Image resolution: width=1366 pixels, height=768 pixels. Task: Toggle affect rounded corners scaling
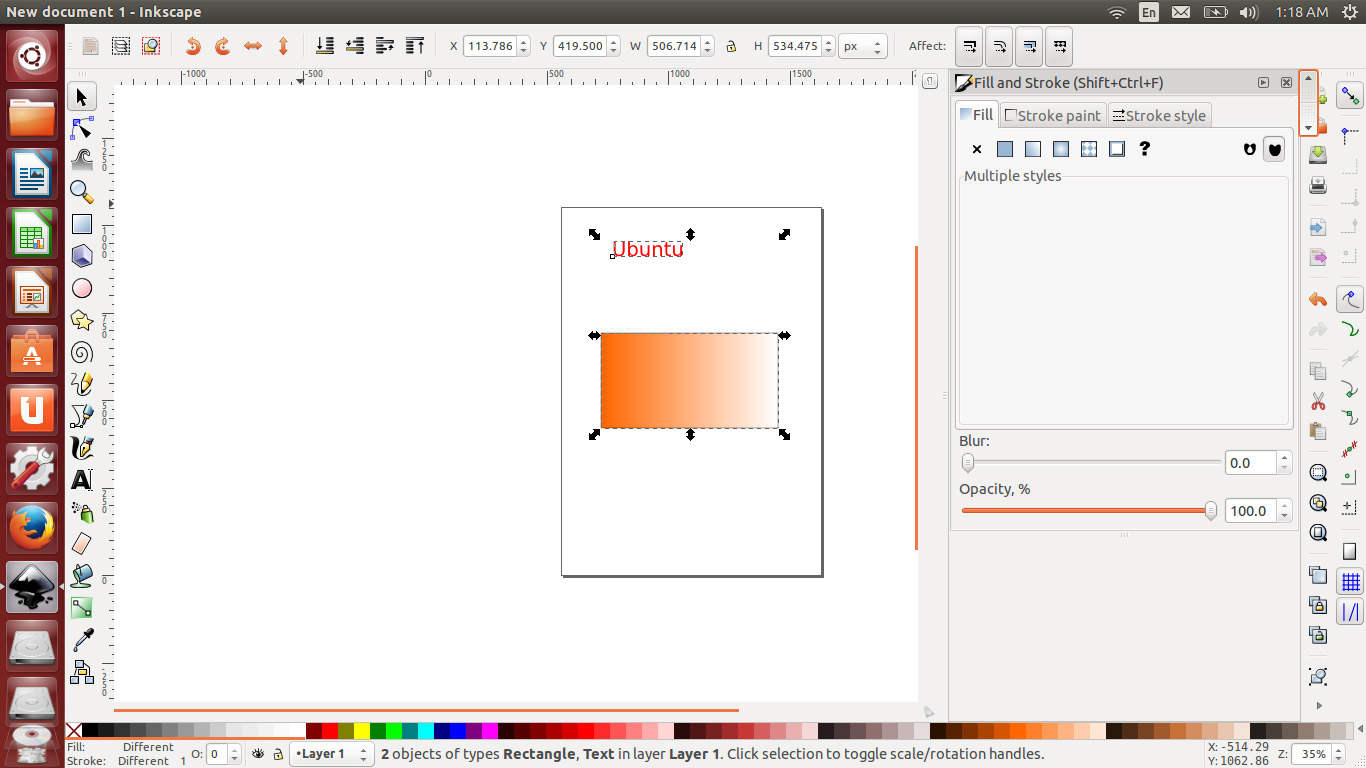[x=1000, y=46]
